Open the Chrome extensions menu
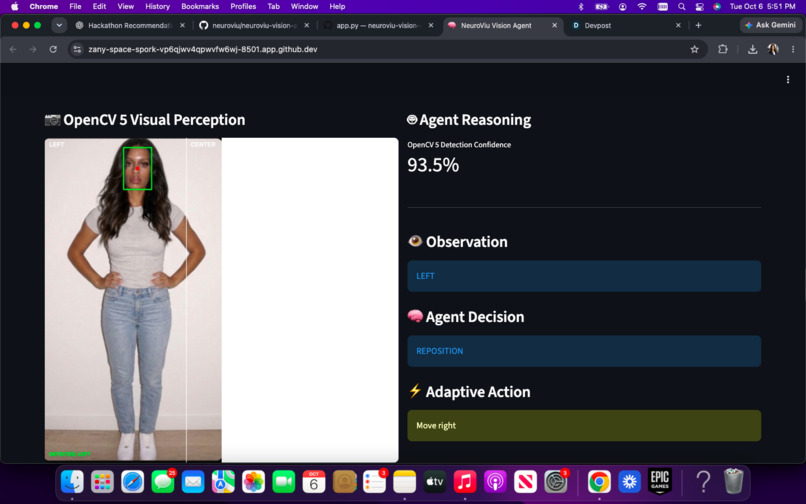Screen dimensions: 806x504 pyautogui.click(x=723, y=49)
